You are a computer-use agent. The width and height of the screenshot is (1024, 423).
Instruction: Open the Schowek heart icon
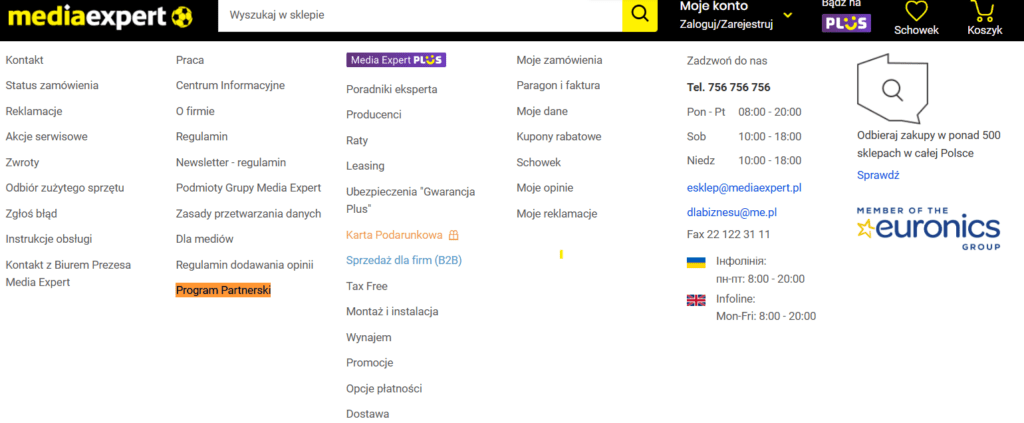coord(916,12)
